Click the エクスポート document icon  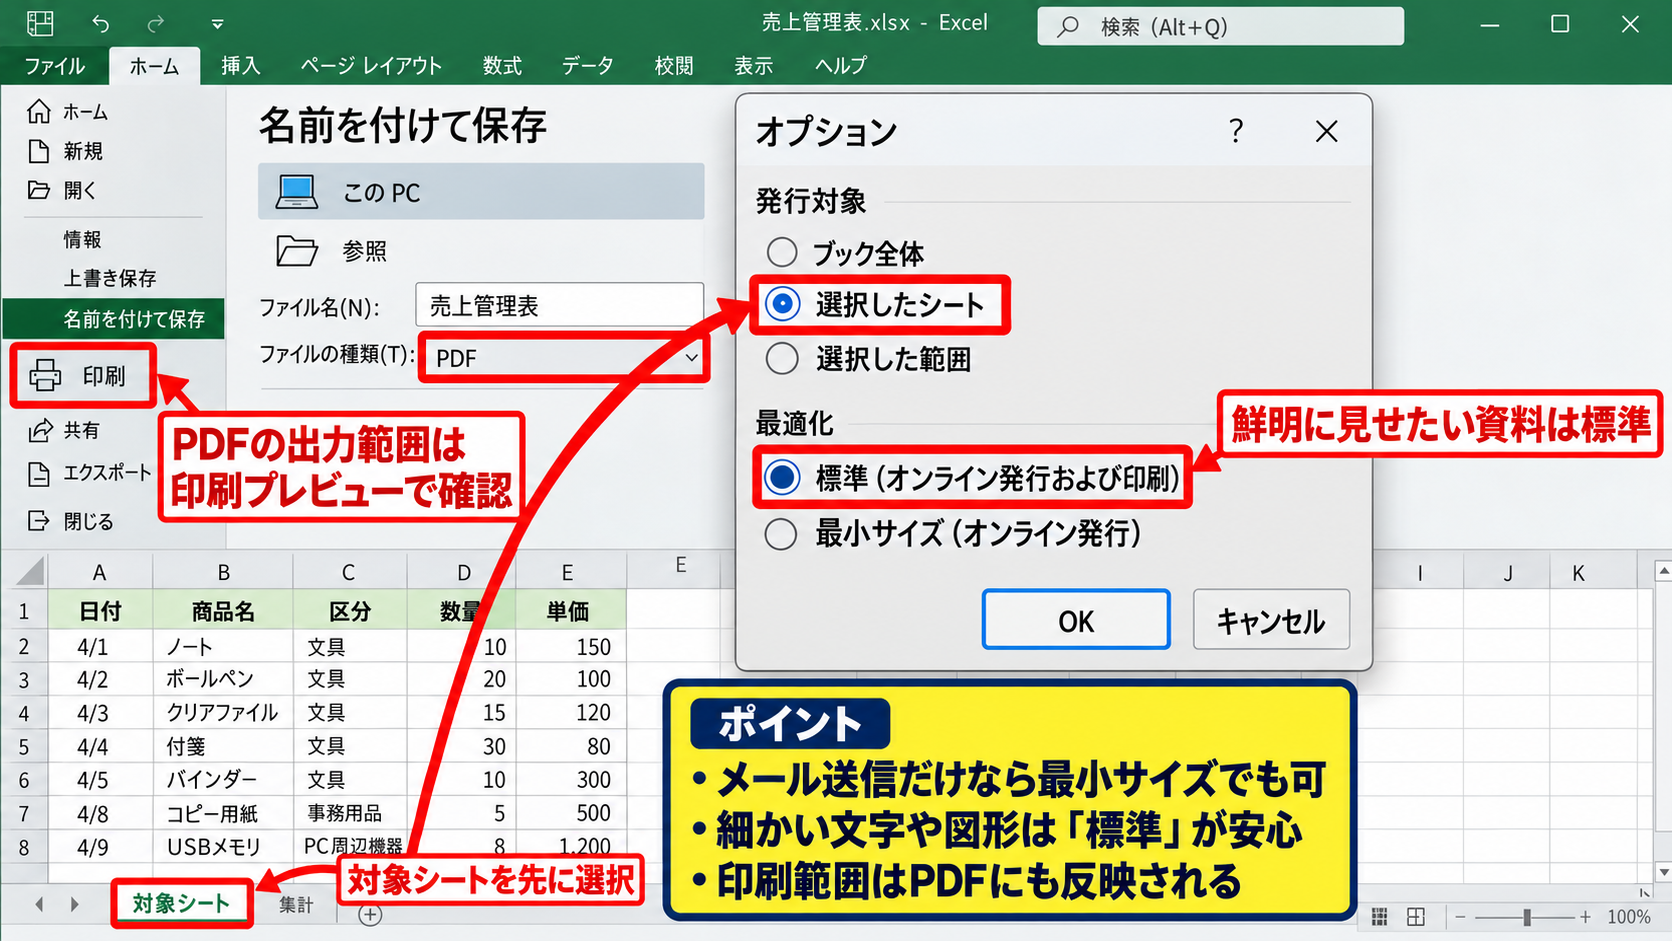click(x=39, y=473)
